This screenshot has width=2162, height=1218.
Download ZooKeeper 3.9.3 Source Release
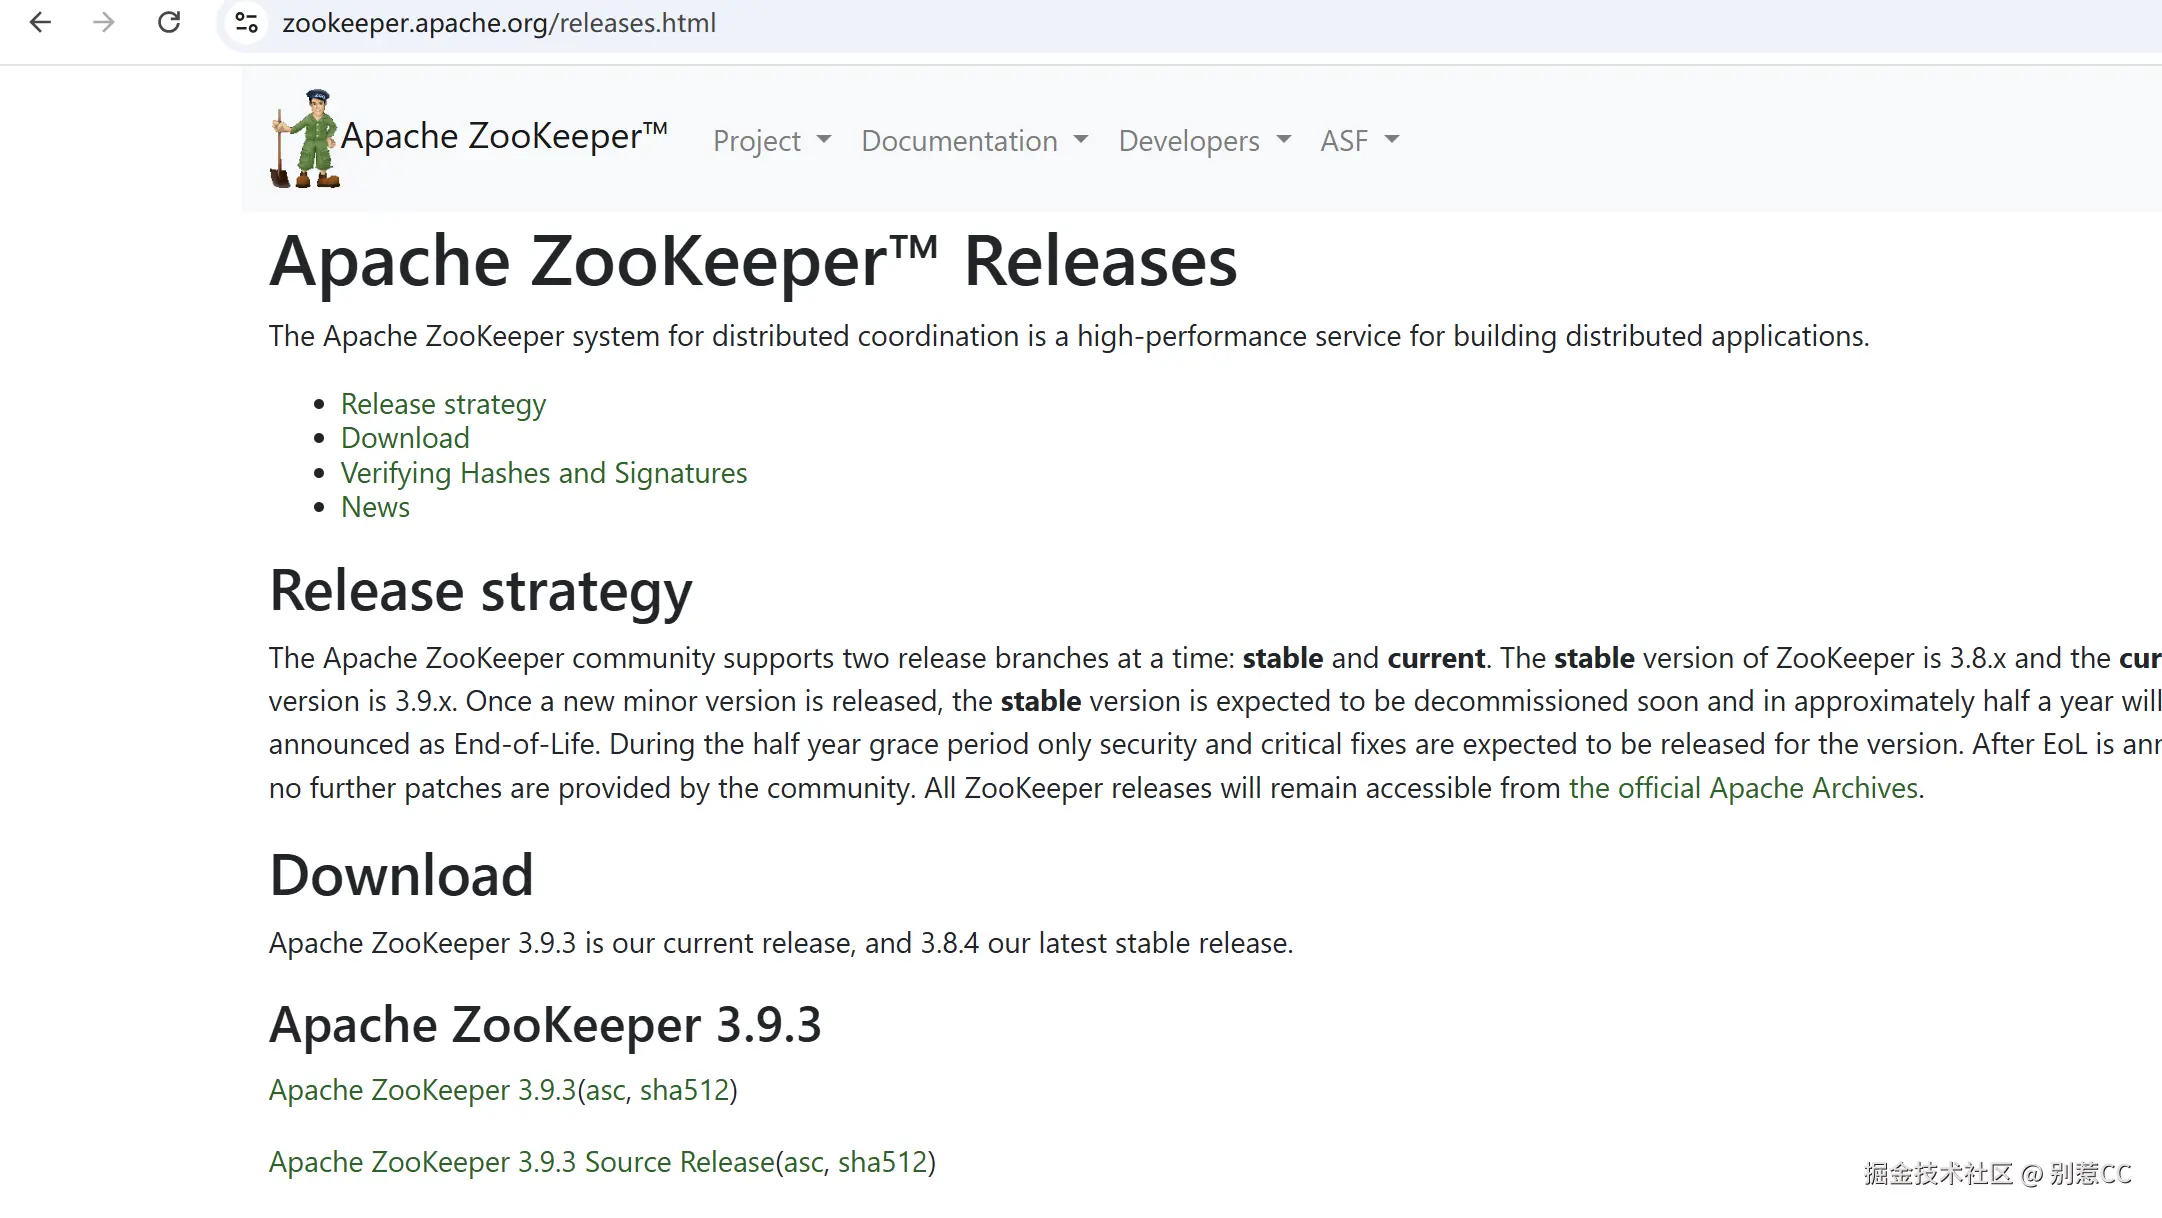[521, 1162]
